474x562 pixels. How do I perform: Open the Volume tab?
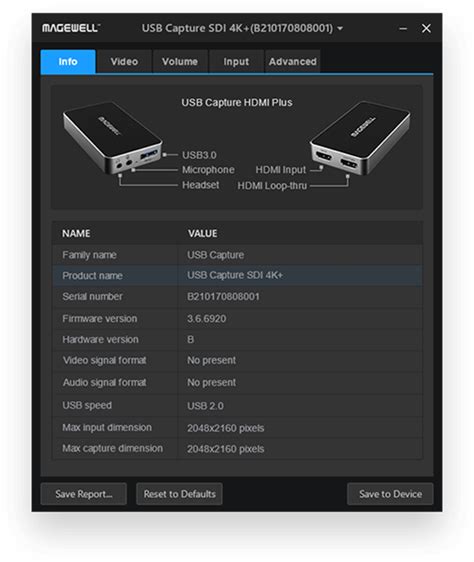[x=180, y=62]
